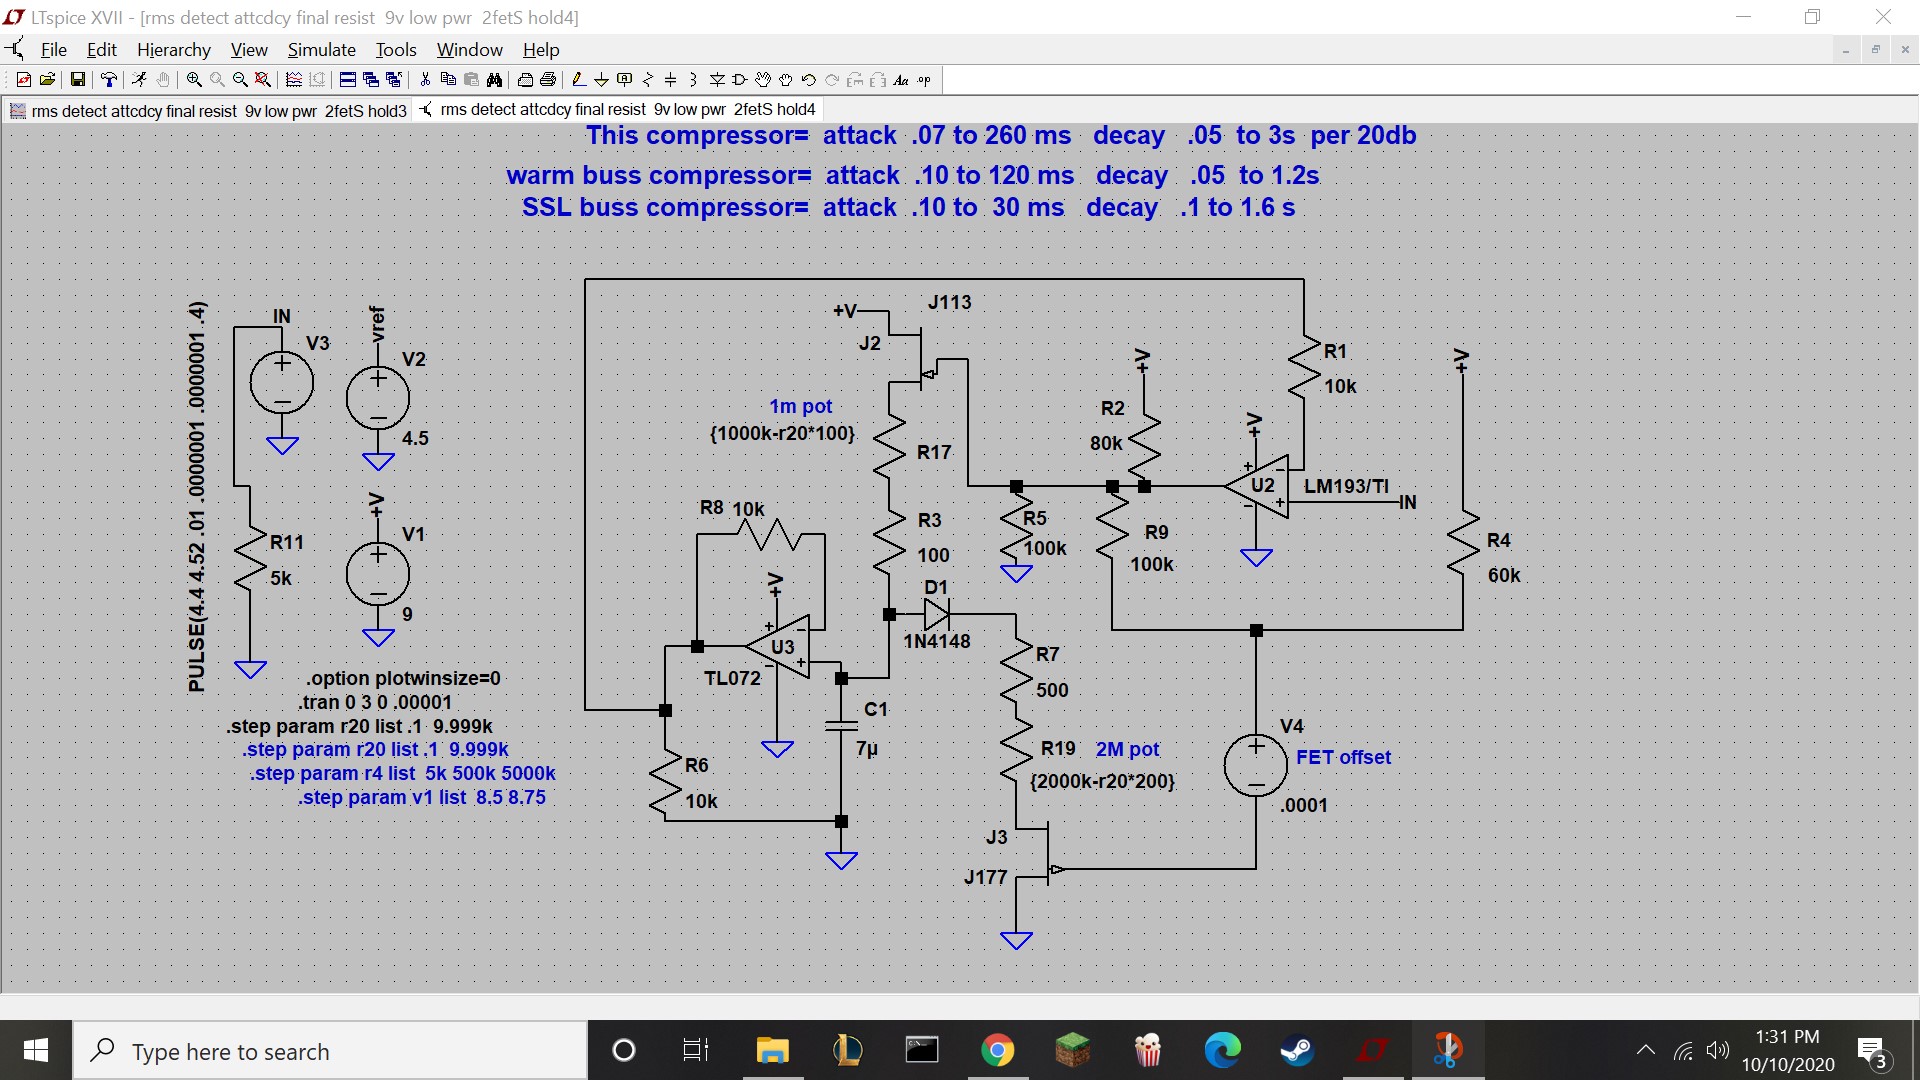Viewport: 1920px width, 1080px height.
Task: Run the simulation with running man icon
Action: (x=139, y=80)
